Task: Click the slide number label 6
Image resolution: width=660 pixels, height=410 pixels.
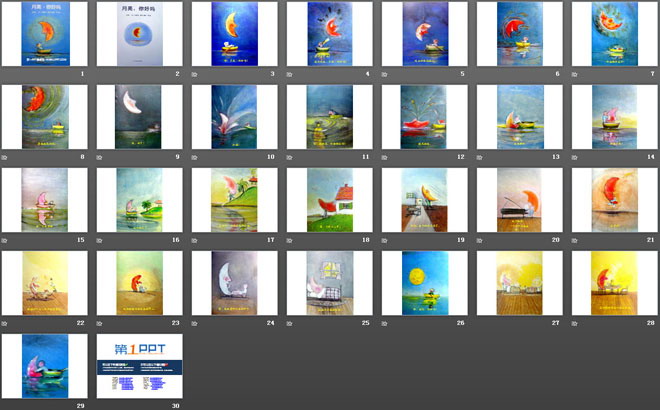Action: coord(557,74)
